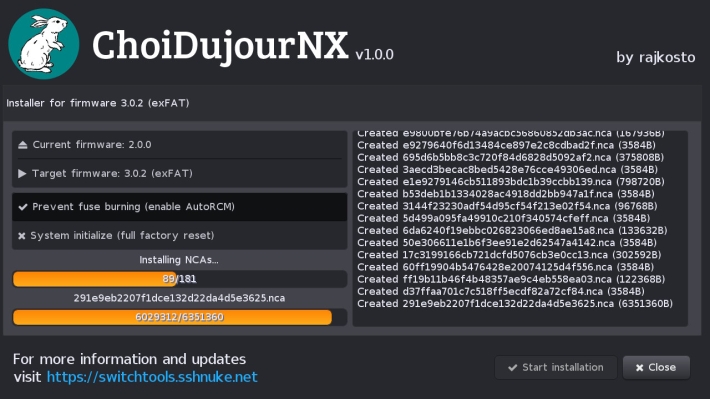Toggle Prevent fuse burning (enable AutoRCM)
Image resolution: width=710 pixels, height=399 pixels.
tap(179, 207)
